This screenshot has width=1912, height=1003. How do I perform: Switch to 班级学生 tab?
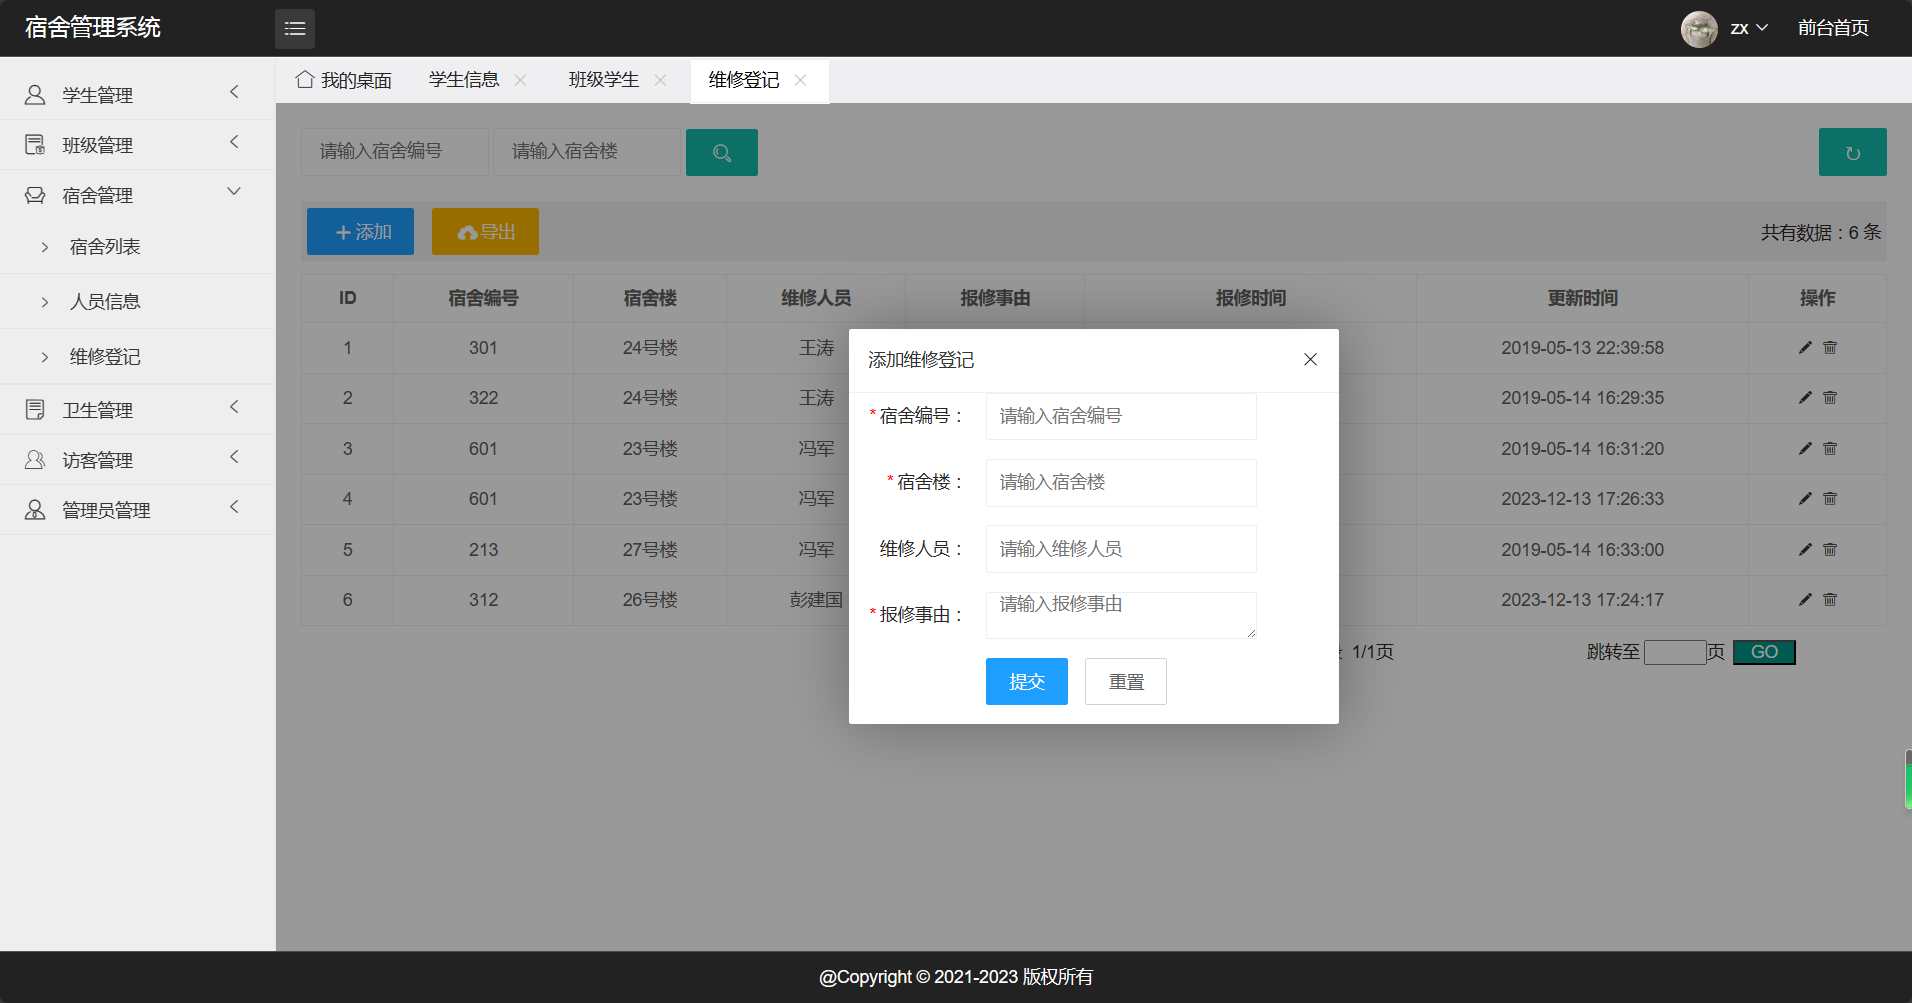click(604, 80)
